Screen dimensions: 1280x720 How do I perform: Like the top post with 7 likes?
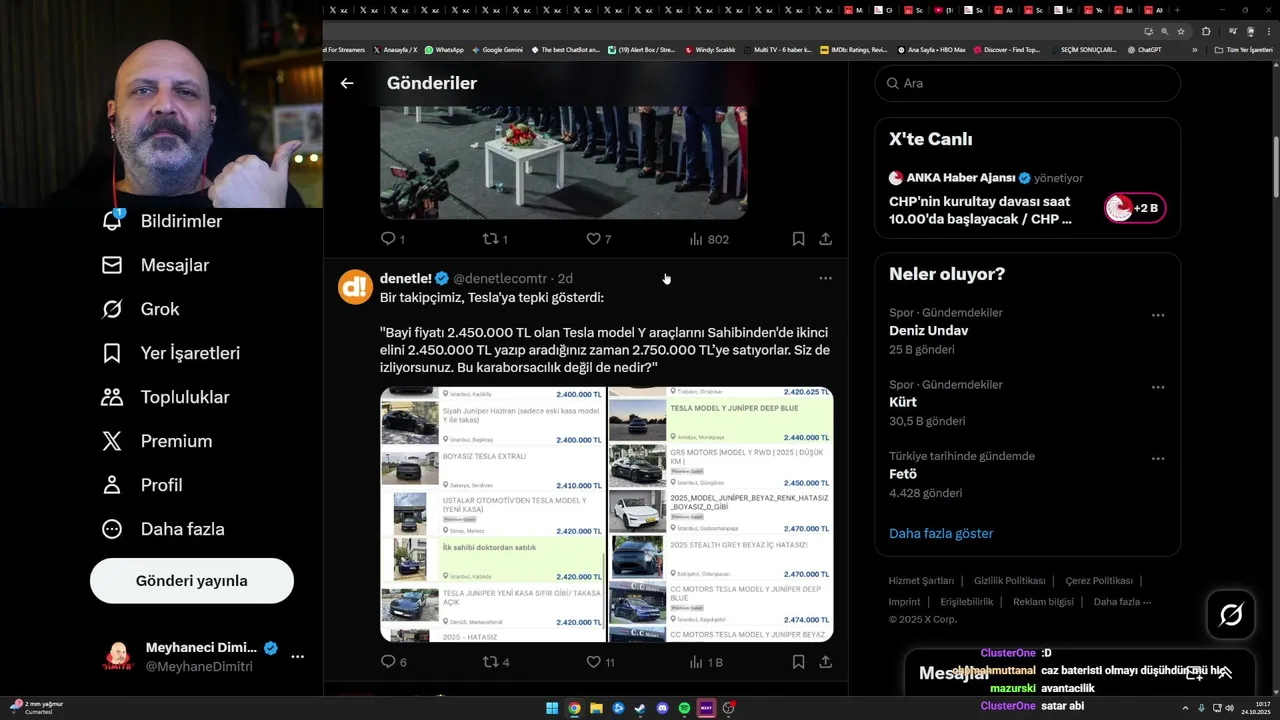click(598, 239)
